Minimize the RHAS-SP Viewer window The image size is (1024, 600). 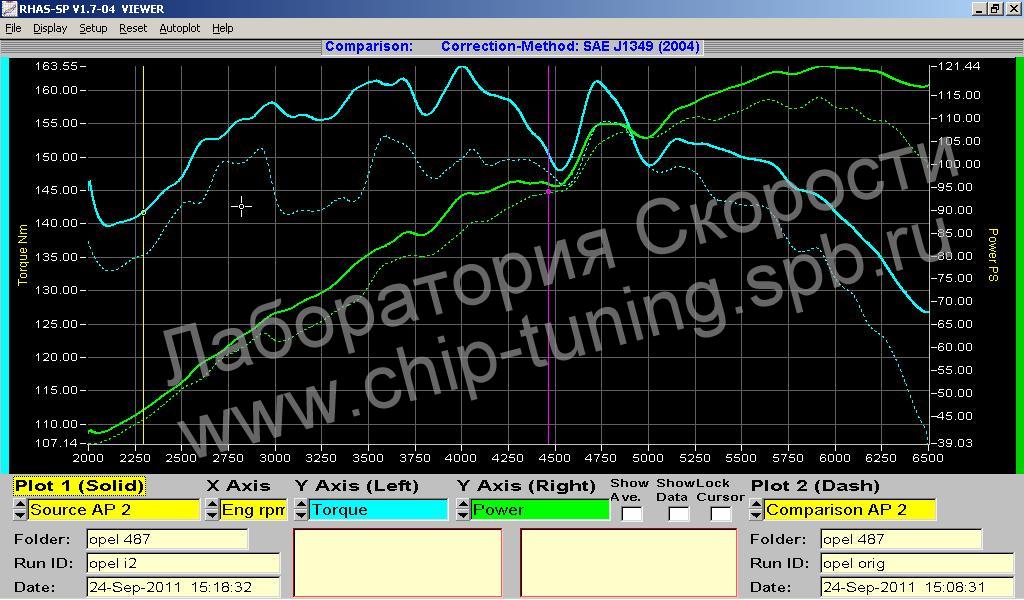(979, 8)
